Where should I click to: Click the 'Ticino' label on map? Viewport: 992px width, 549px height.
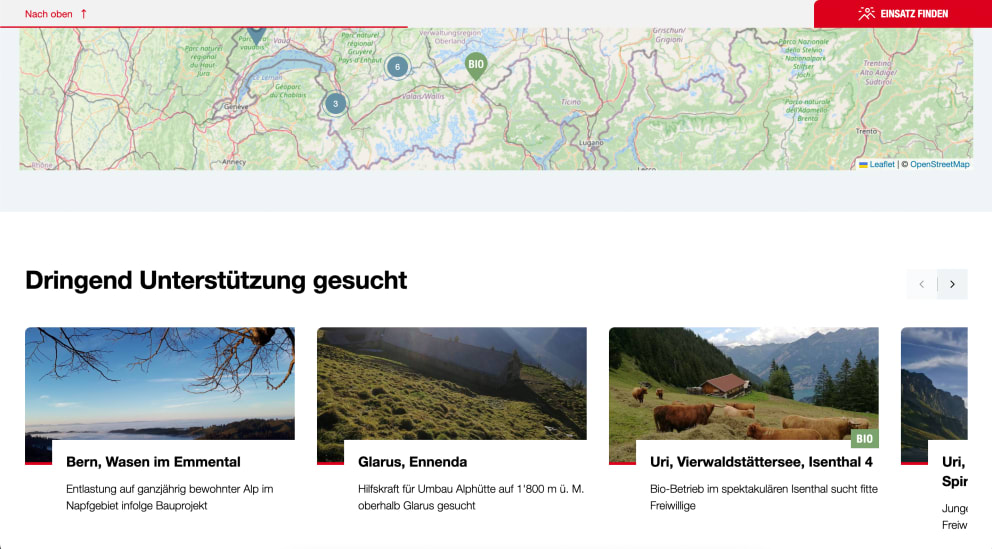point(571,102)
